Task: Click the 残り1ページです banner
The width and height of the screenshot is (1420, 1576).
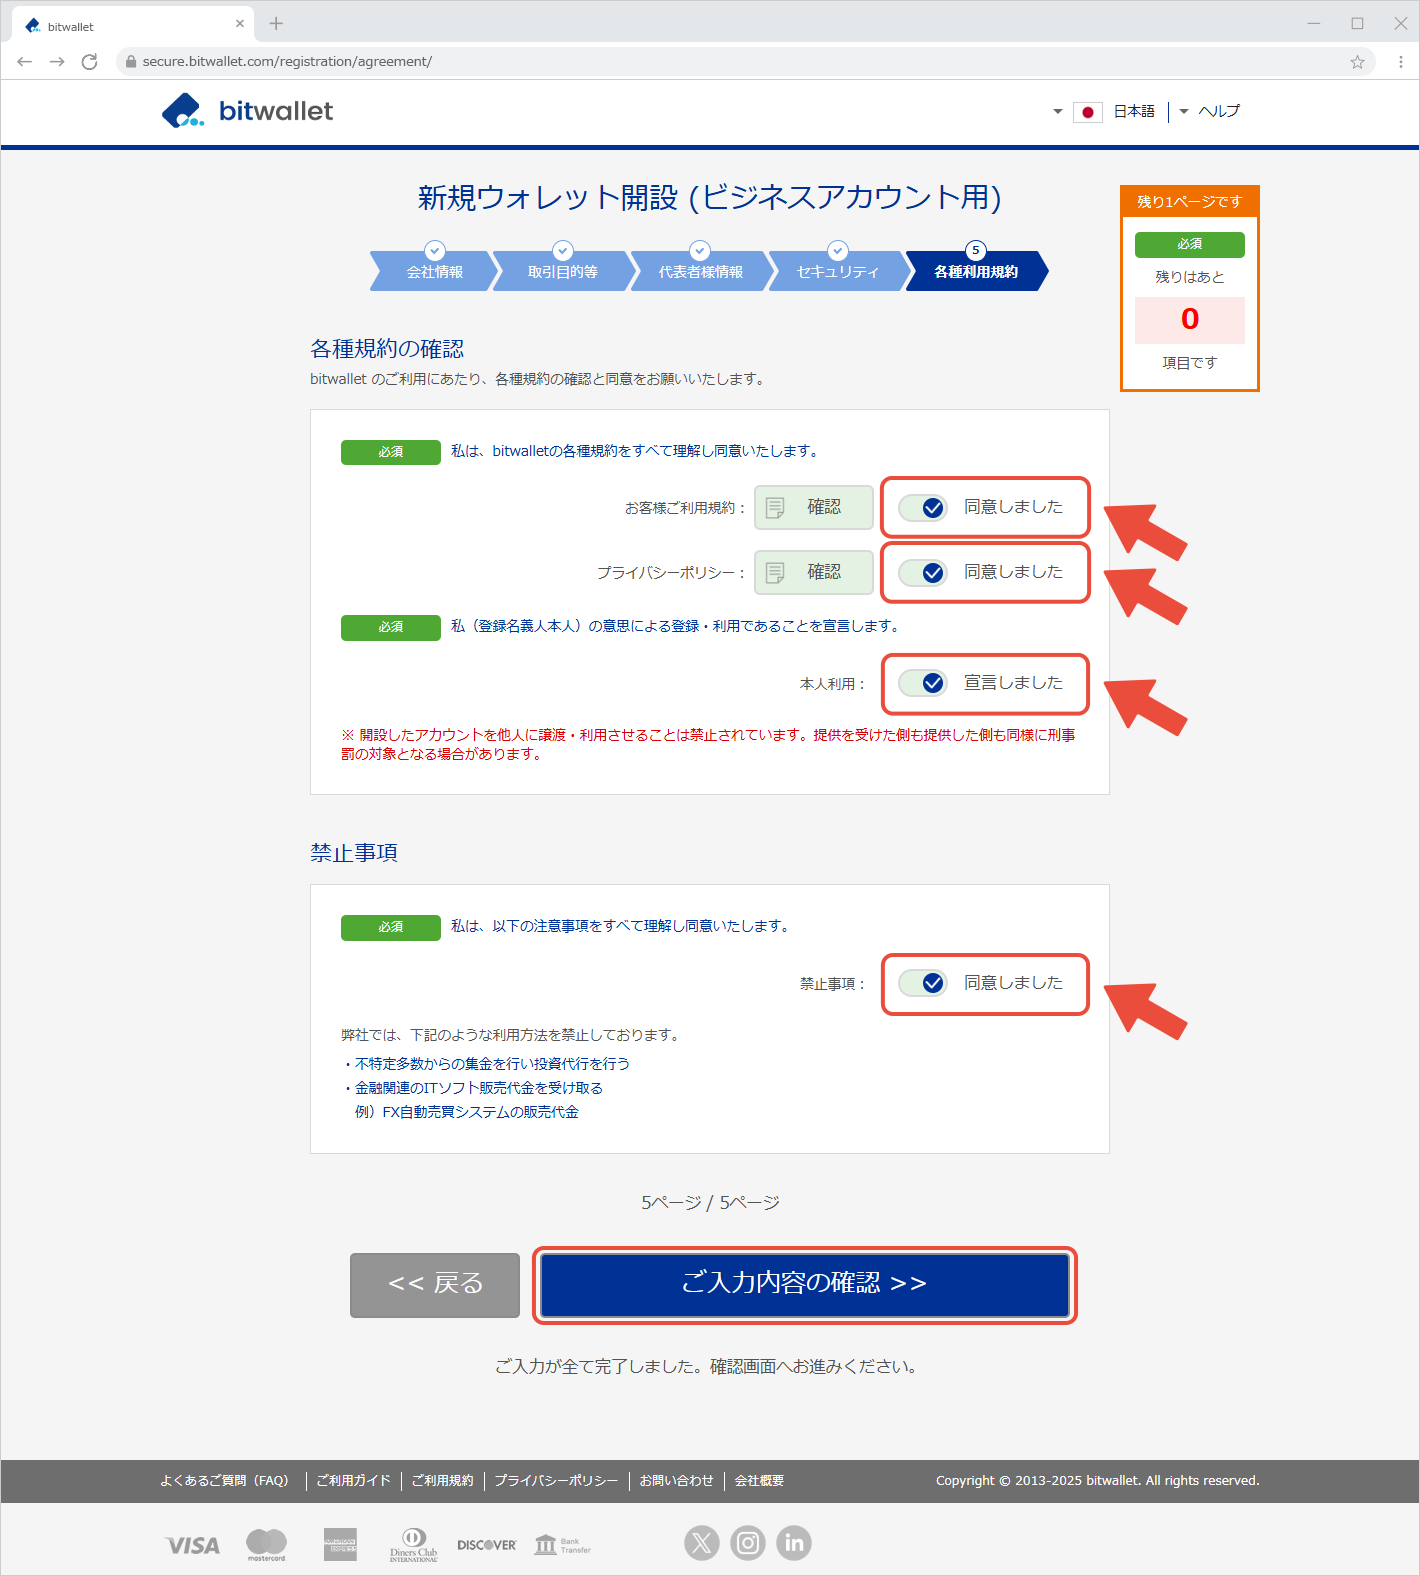Action: click(x=1190, y=202)
